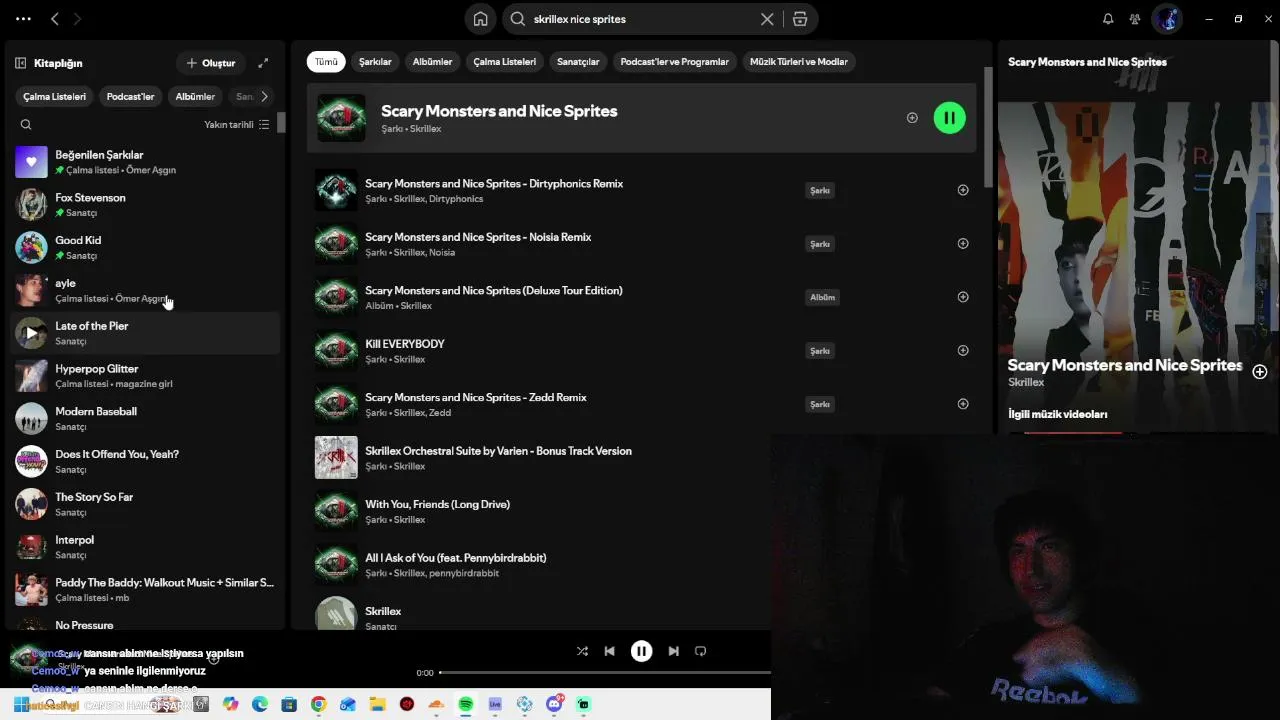Switch to Albümler in search results
Screen dimensions: 1280x720
[432, 62]
